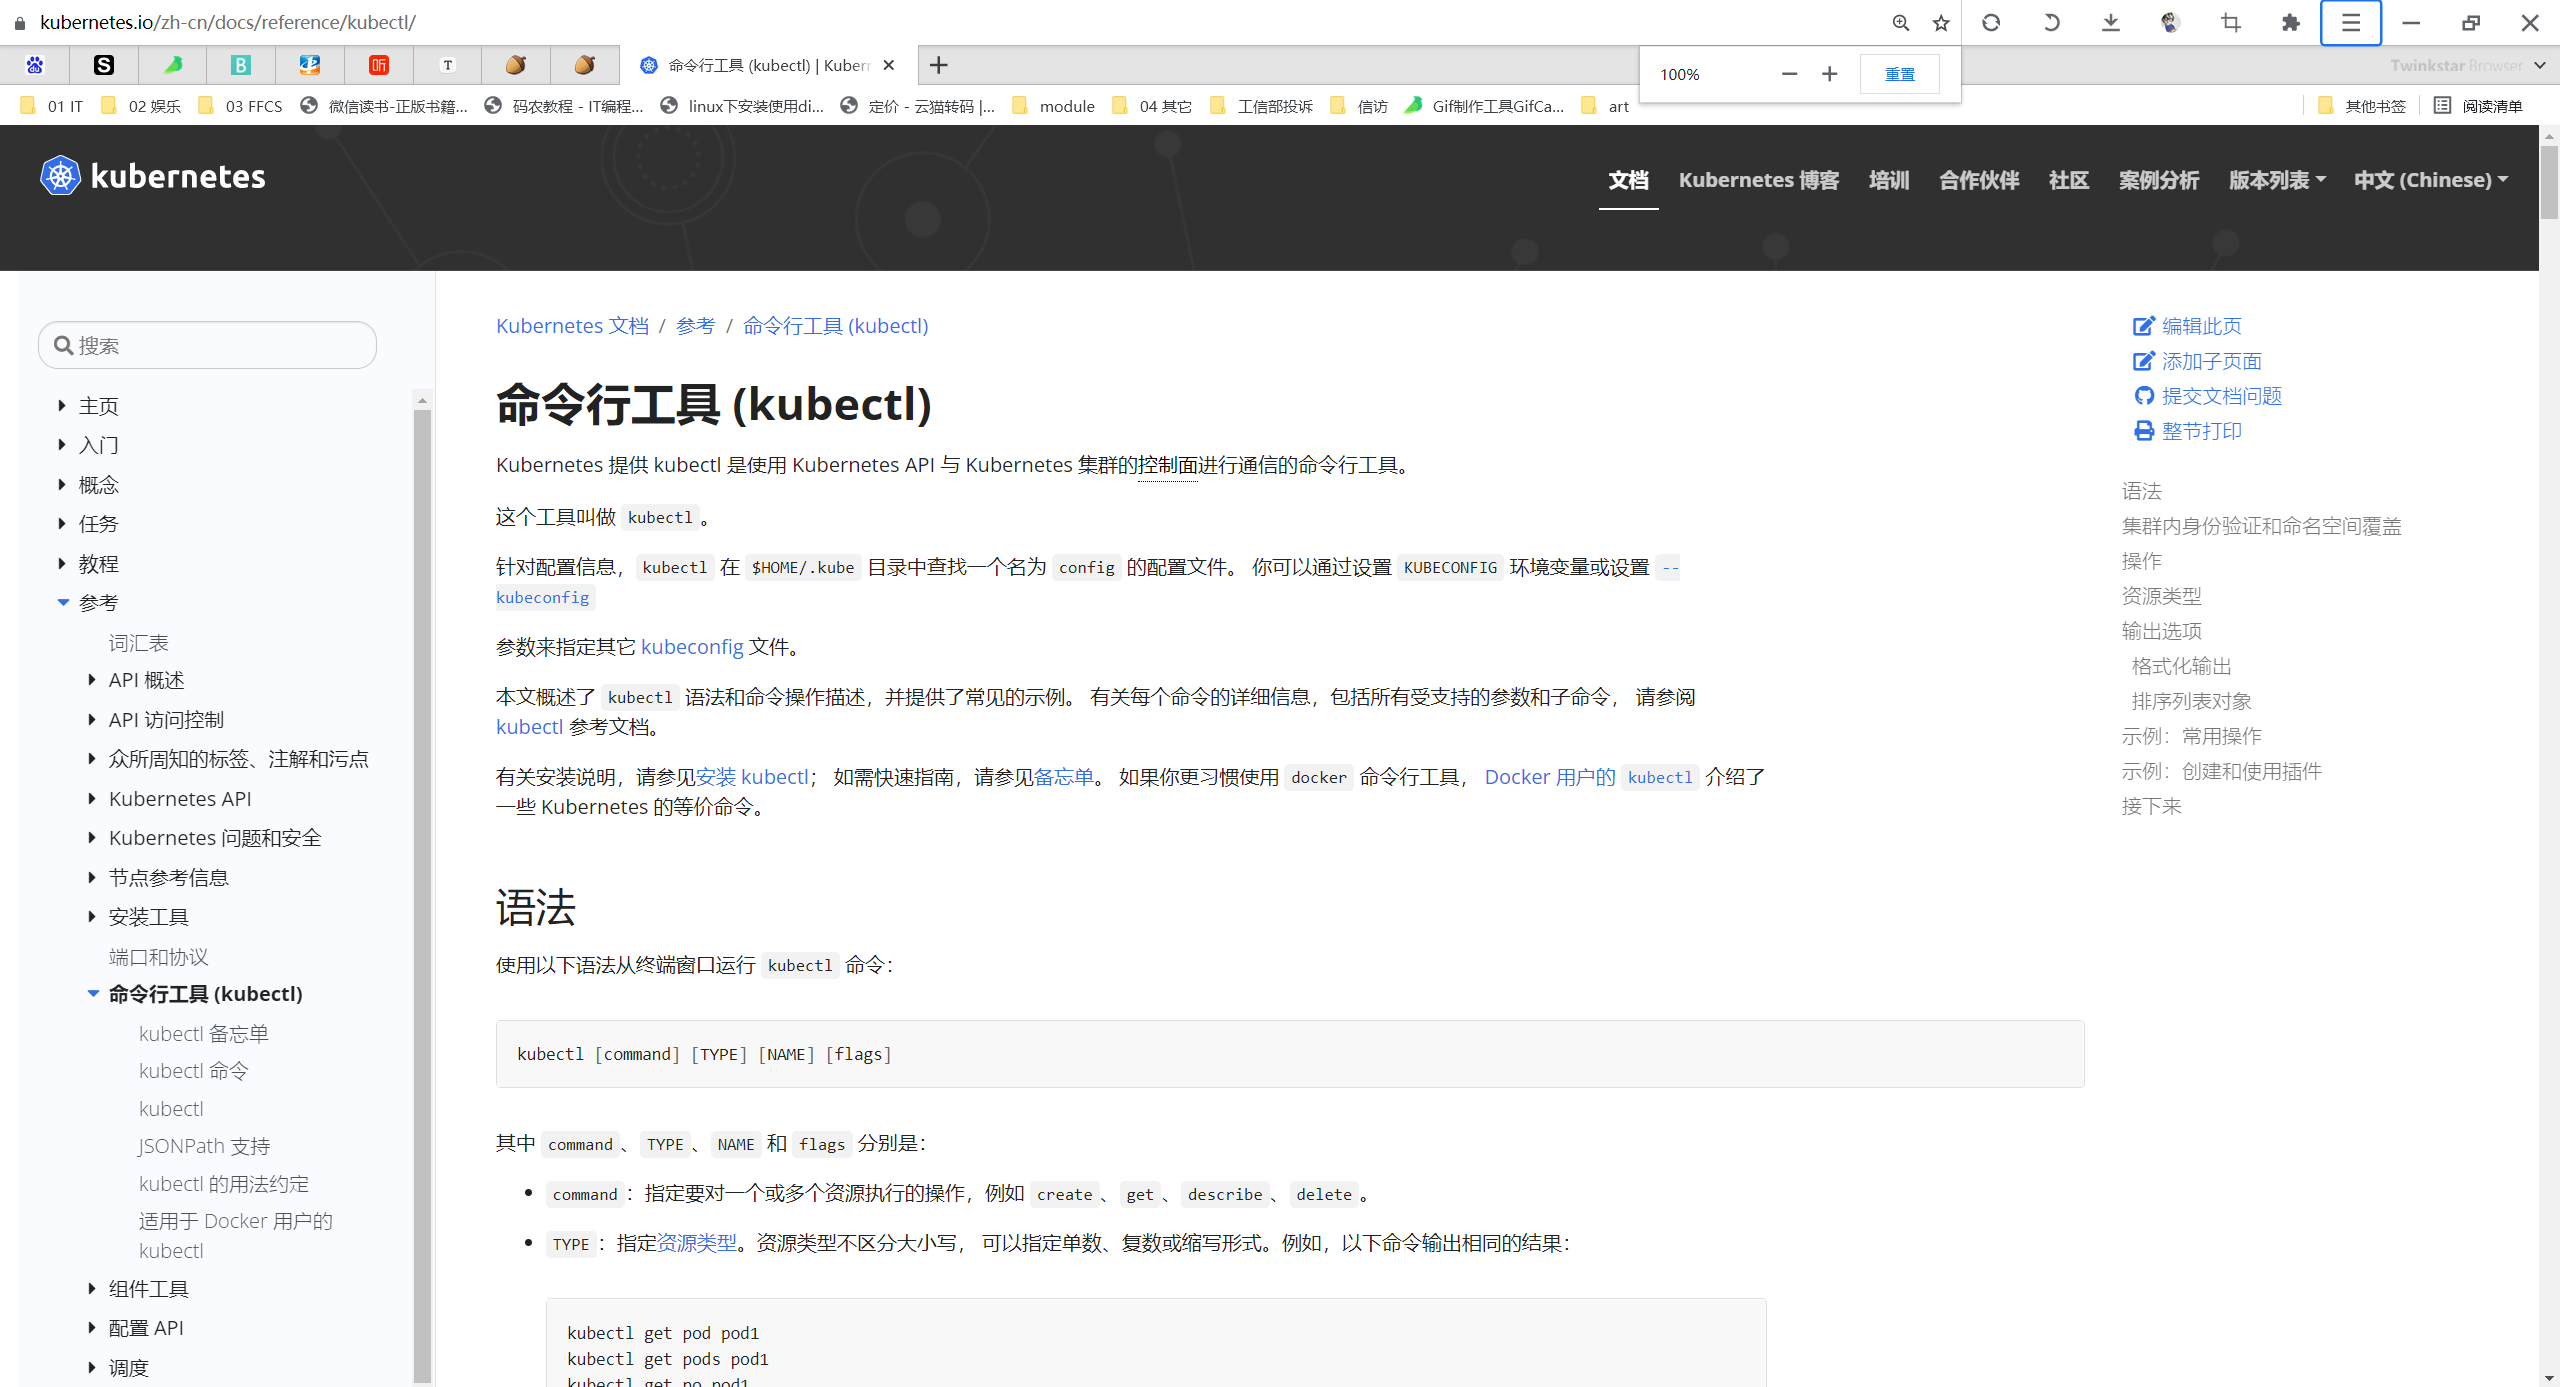Open the downloads icon
Viewport: 2560px width, 1387px height.
[2111, 22]
